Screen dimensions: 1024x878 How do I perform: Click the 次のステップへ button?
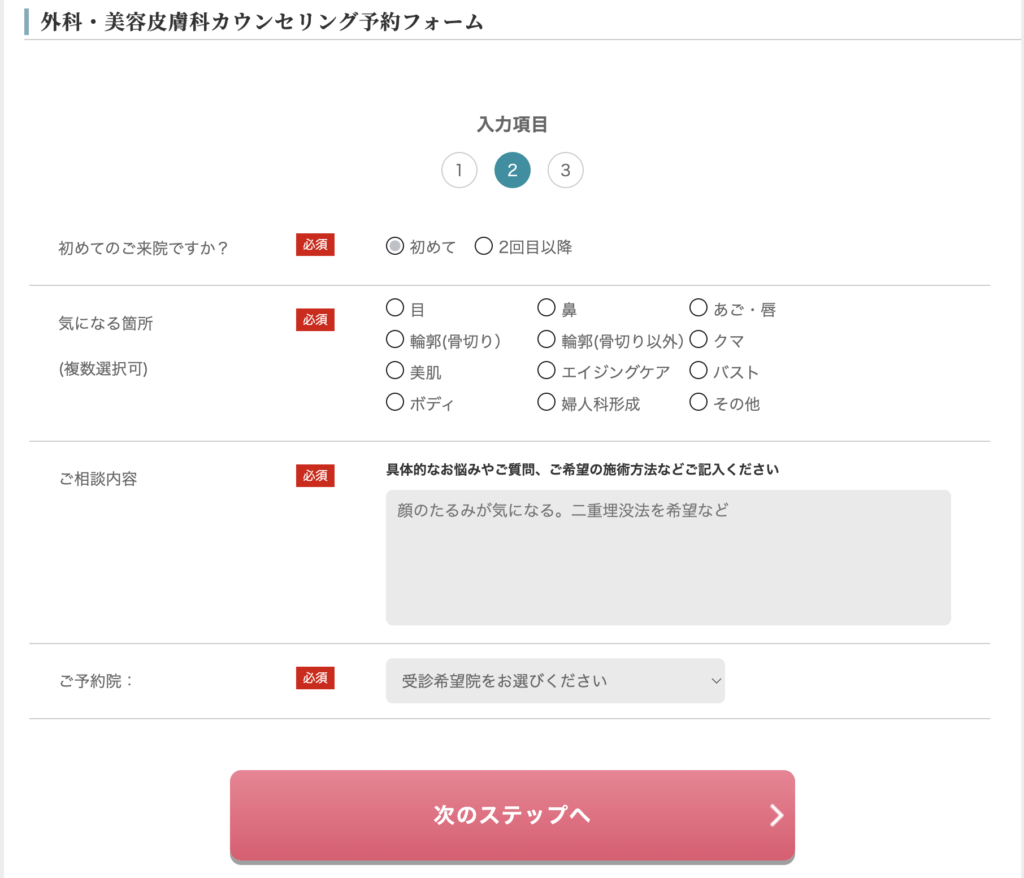(x=512, y=815)
